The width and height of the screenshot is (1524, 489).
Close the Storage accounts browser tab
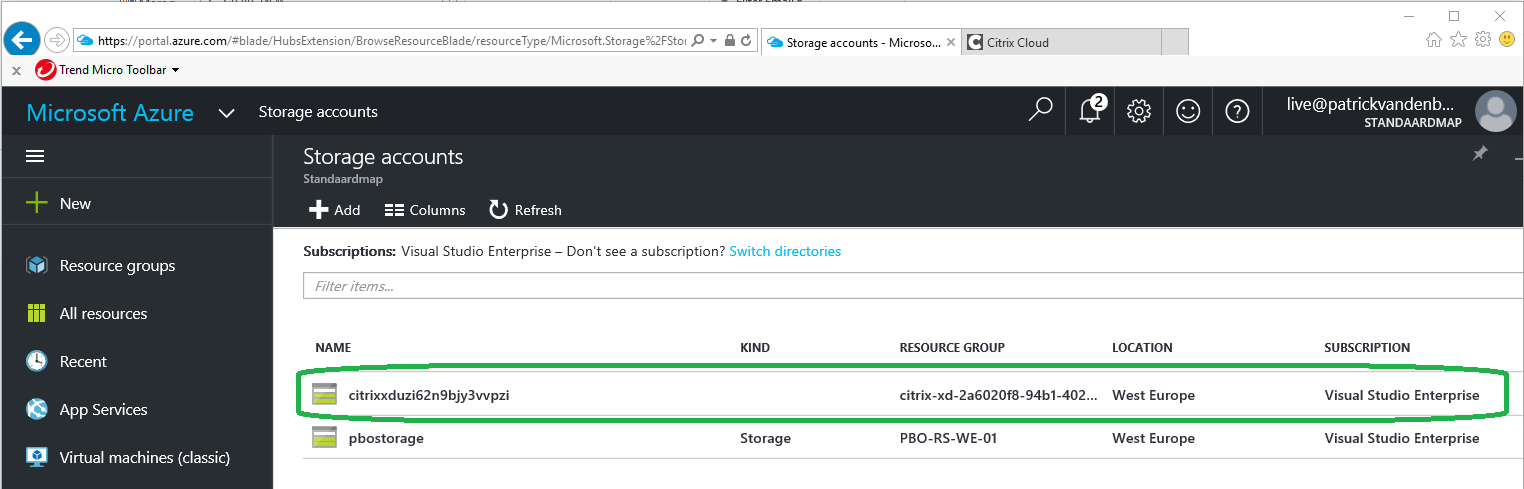950,43
